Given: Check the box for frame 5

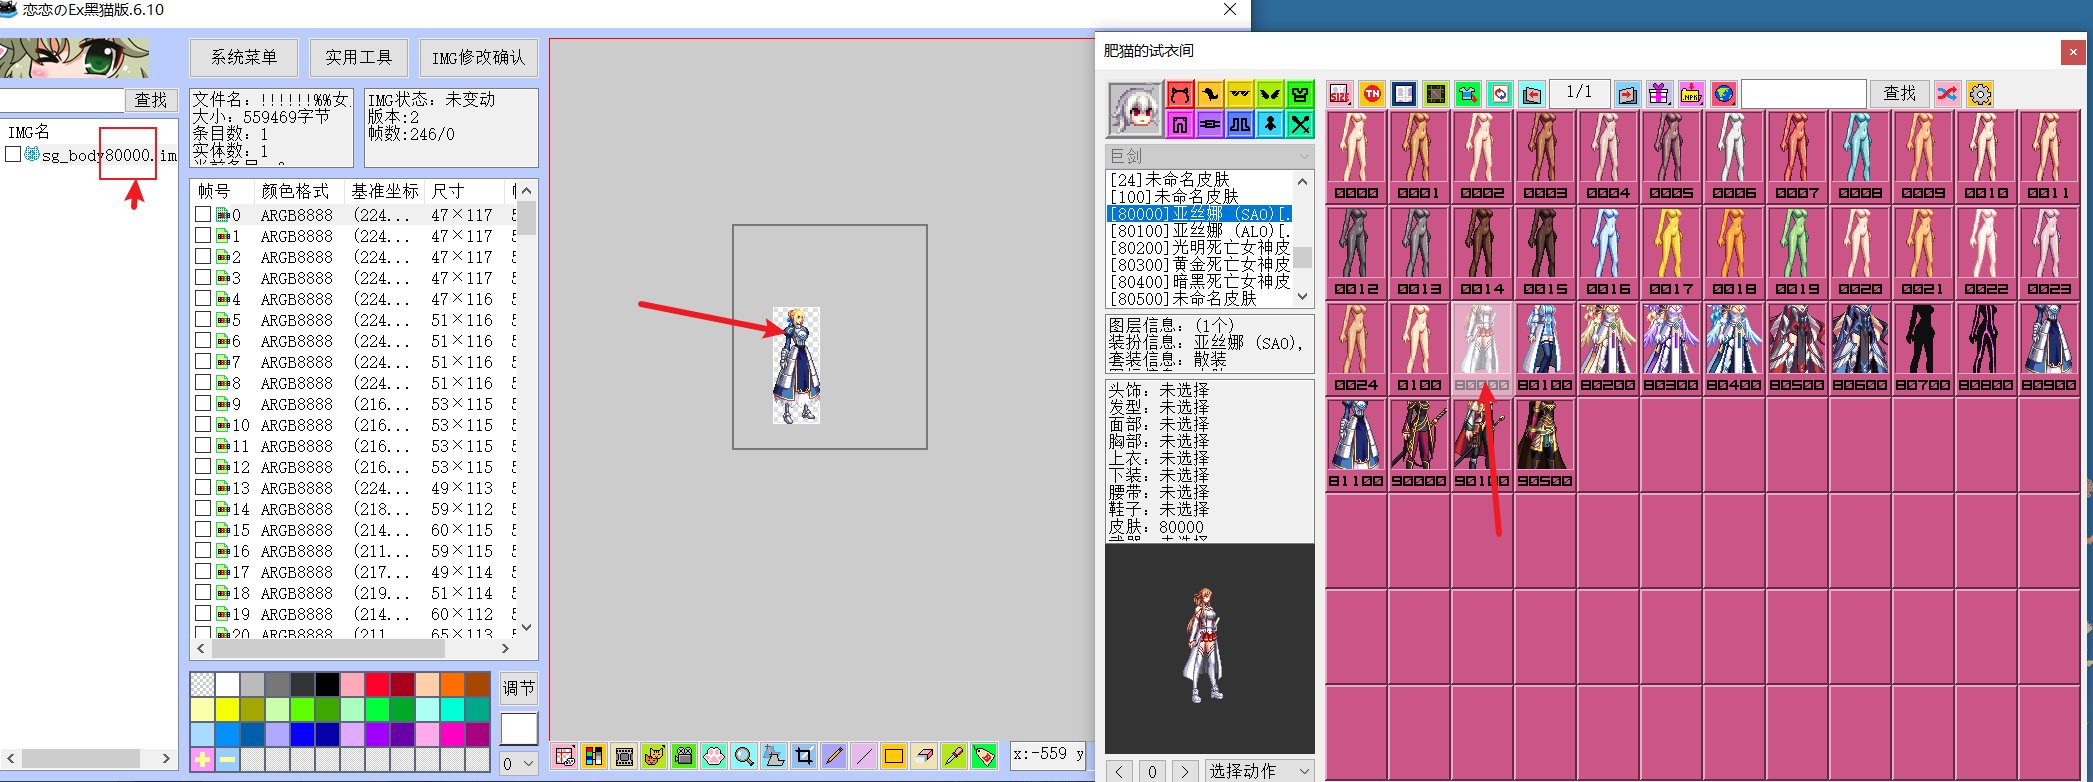Looking at the screenshot, I should click(x=203, y=320).
